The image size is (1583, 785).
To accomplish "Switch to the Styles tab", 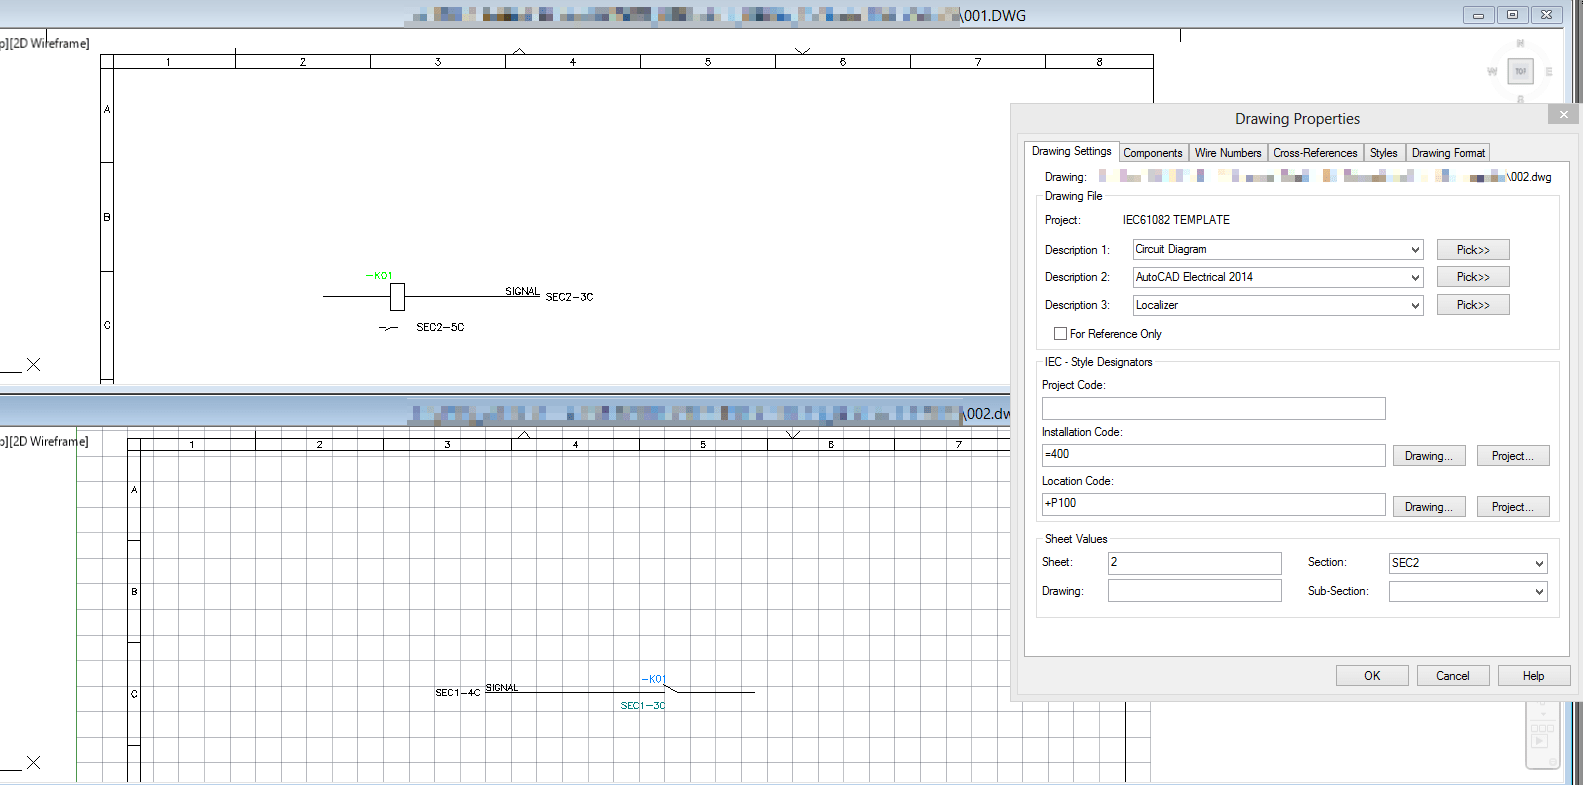I will pyautogui.click(x=1384, y=153).
